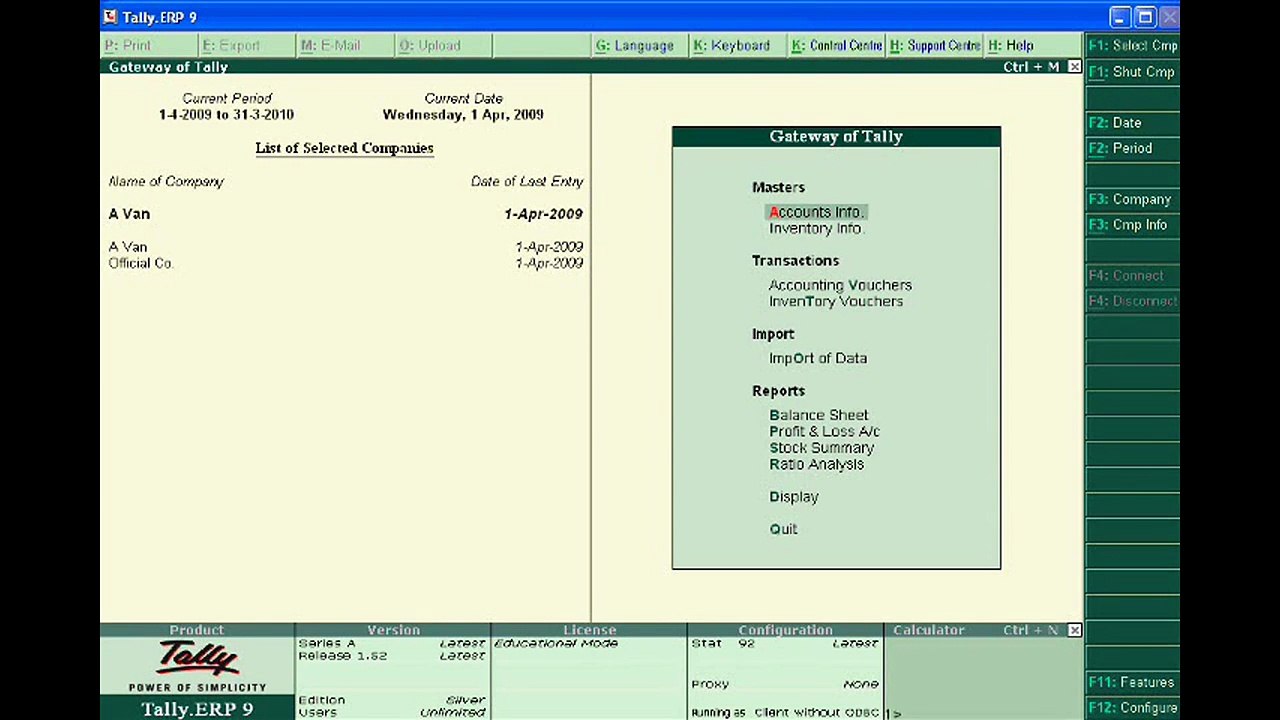Click the Tally logo in Product panel
This screenshot has height=720, width=1280.
[197, 658]
